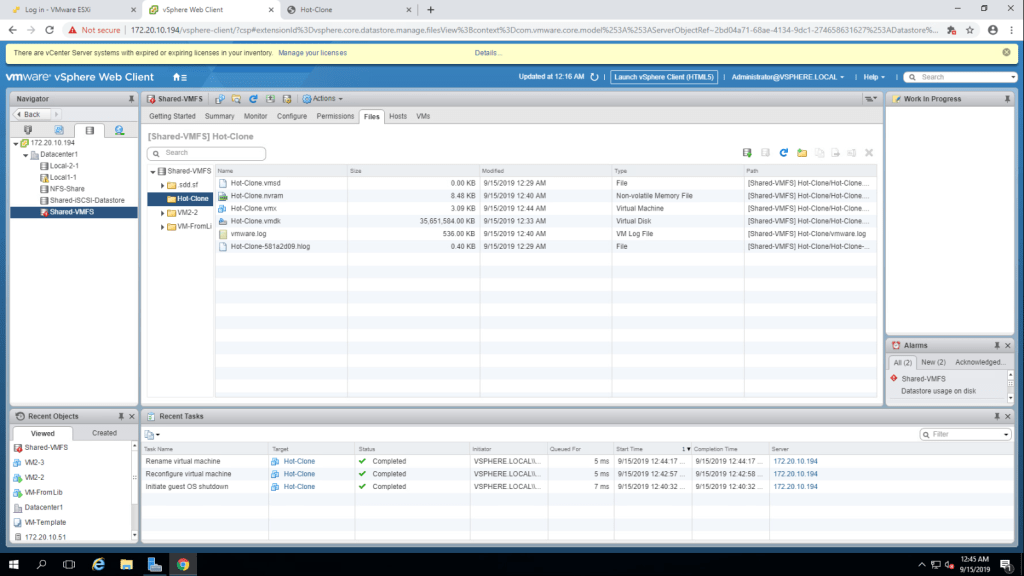Expand the VM2-2 folder in file tree

[162, 213]
